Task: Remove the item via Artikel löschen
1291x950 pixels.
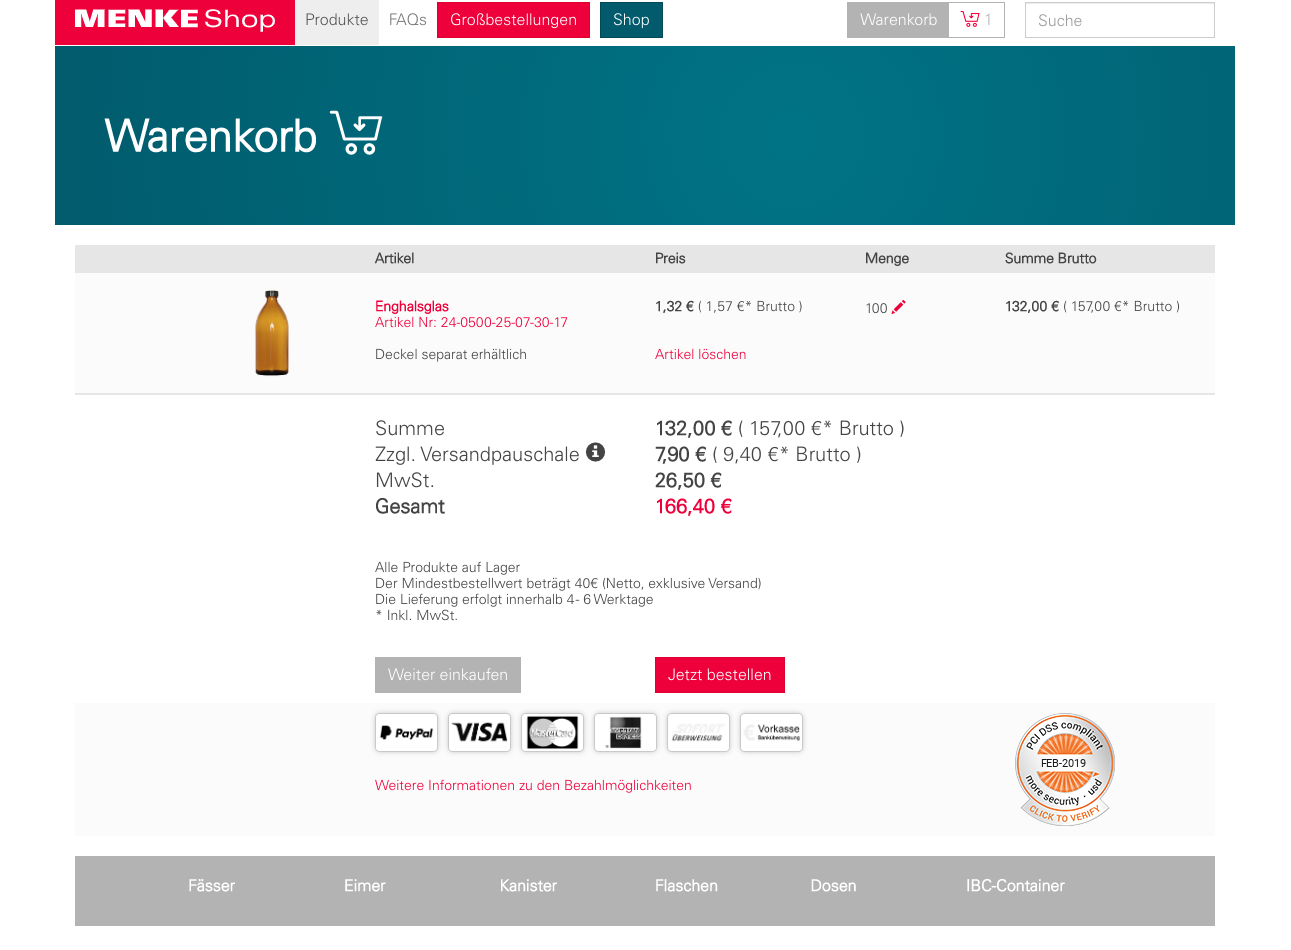Action: tap(700, 354)
